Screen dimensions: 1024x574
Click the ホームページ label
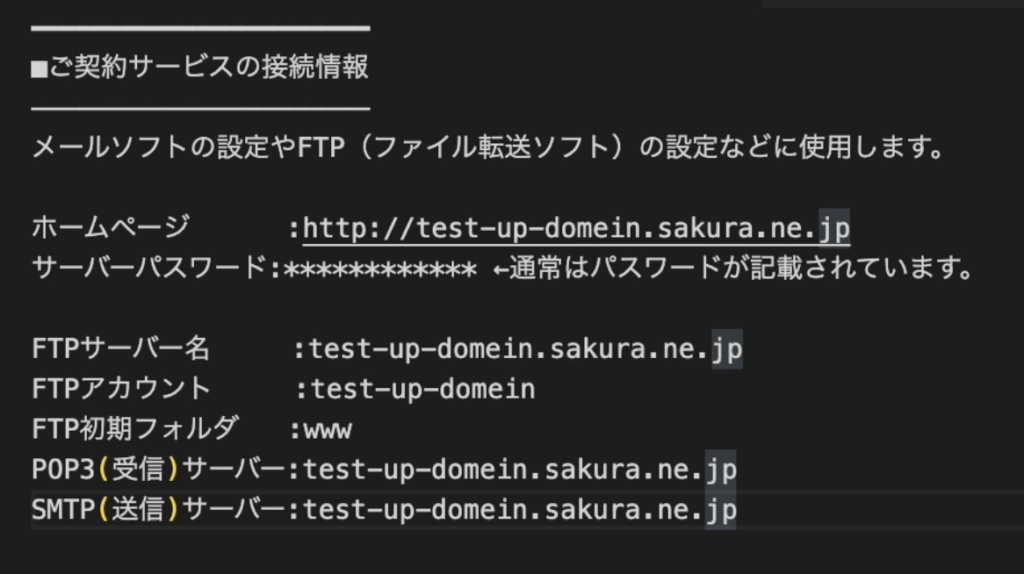coord(110,229)
